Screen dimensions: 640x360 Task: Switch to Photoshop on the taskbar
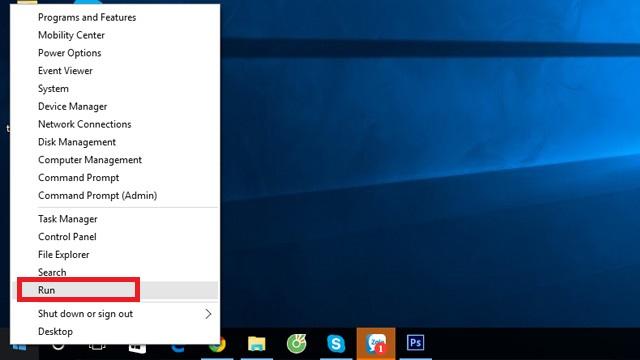[415, 343]
